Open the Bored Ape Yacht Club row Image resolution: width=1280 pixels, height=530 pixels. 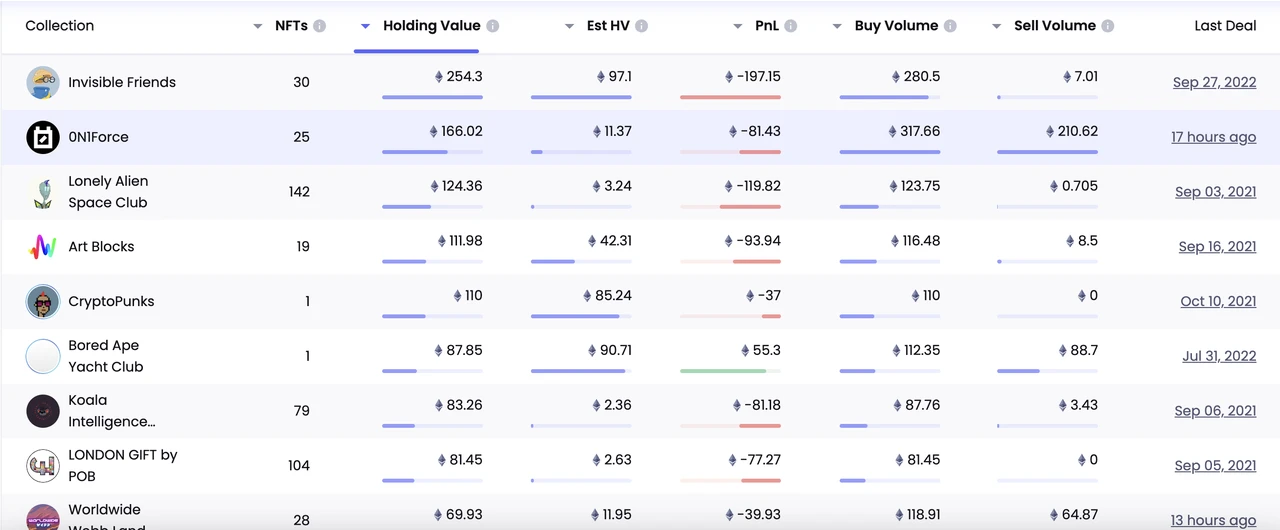[640, 356]
